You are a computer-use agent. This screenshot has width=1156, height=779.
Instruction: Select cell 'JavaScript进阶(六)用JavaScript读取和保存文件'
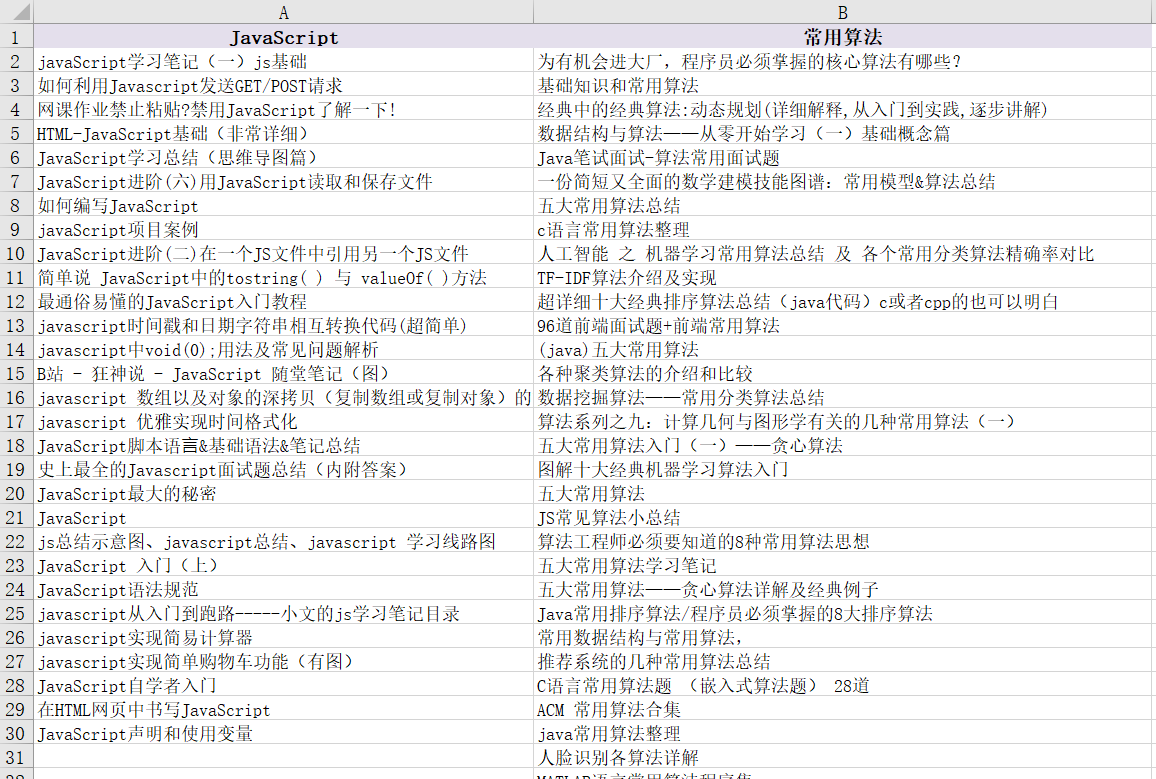tap(284, 181)
